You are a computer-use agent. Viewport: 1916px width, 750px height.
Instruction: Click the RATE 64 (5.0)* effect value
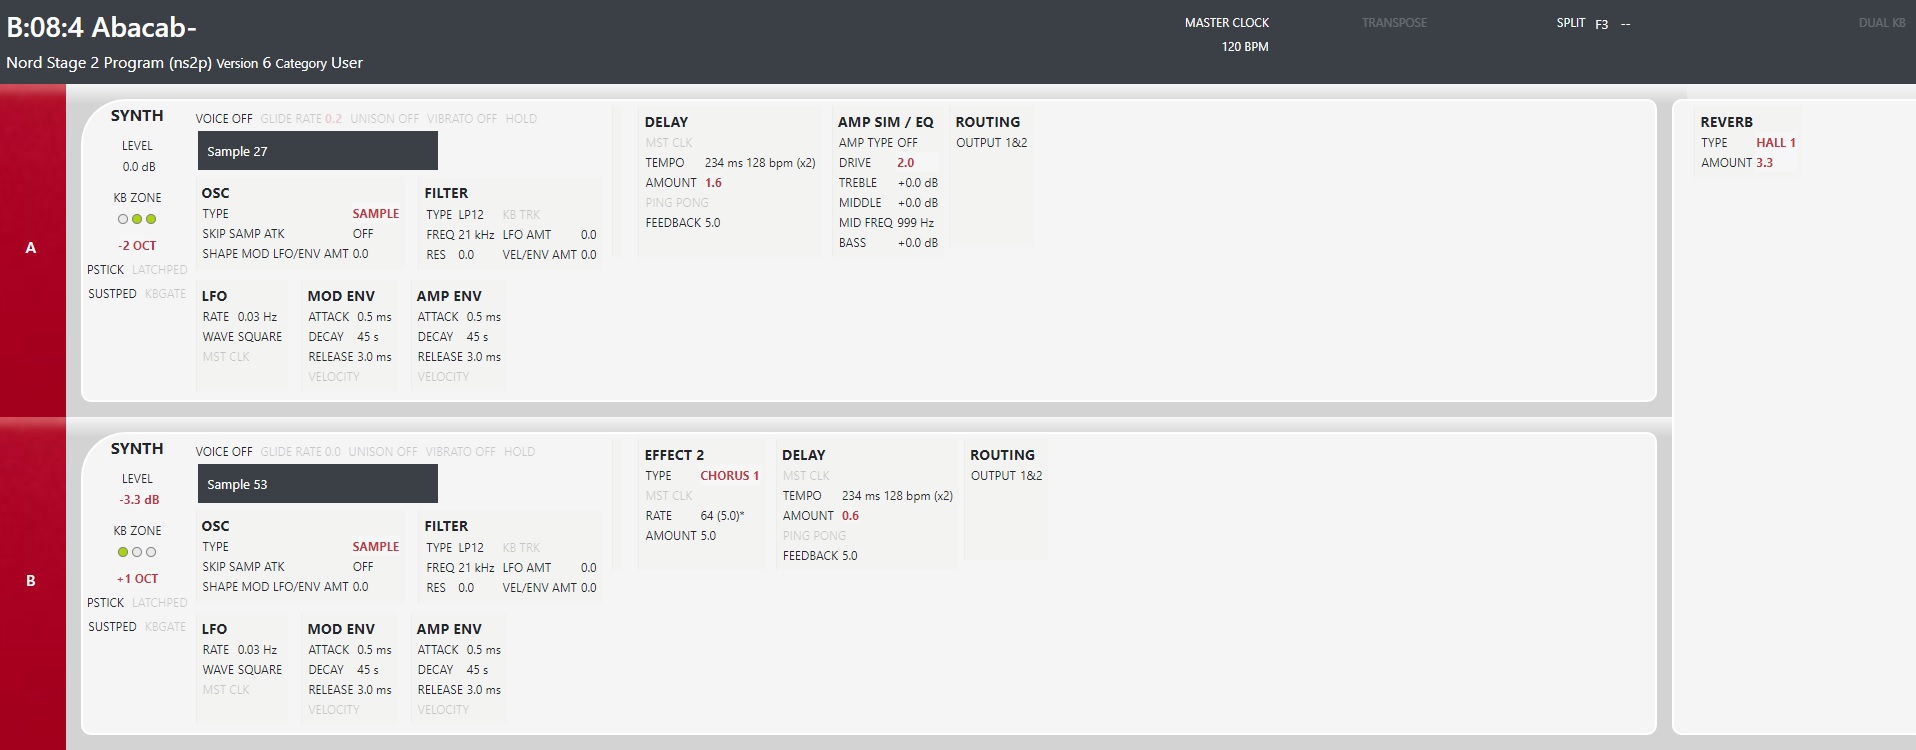(722, 516)
